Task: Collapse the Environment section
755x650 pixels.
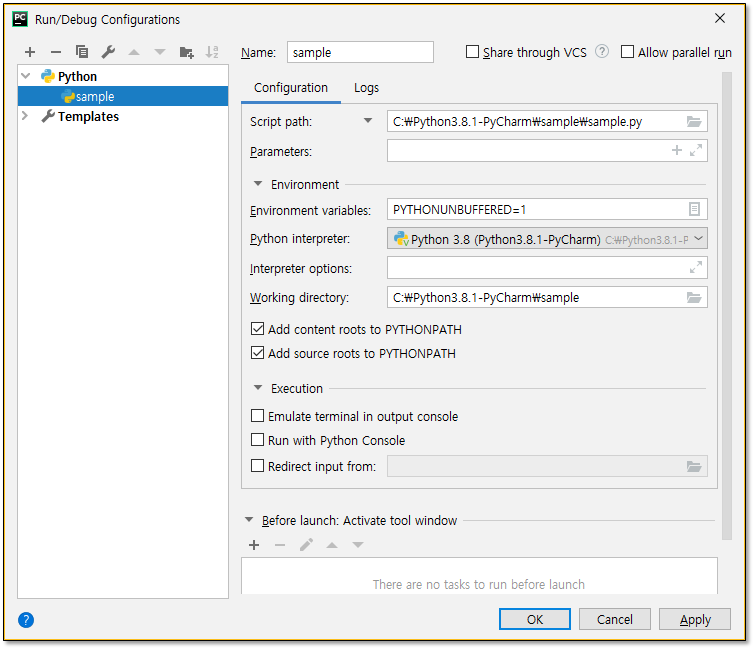Action: click(258, 184)
